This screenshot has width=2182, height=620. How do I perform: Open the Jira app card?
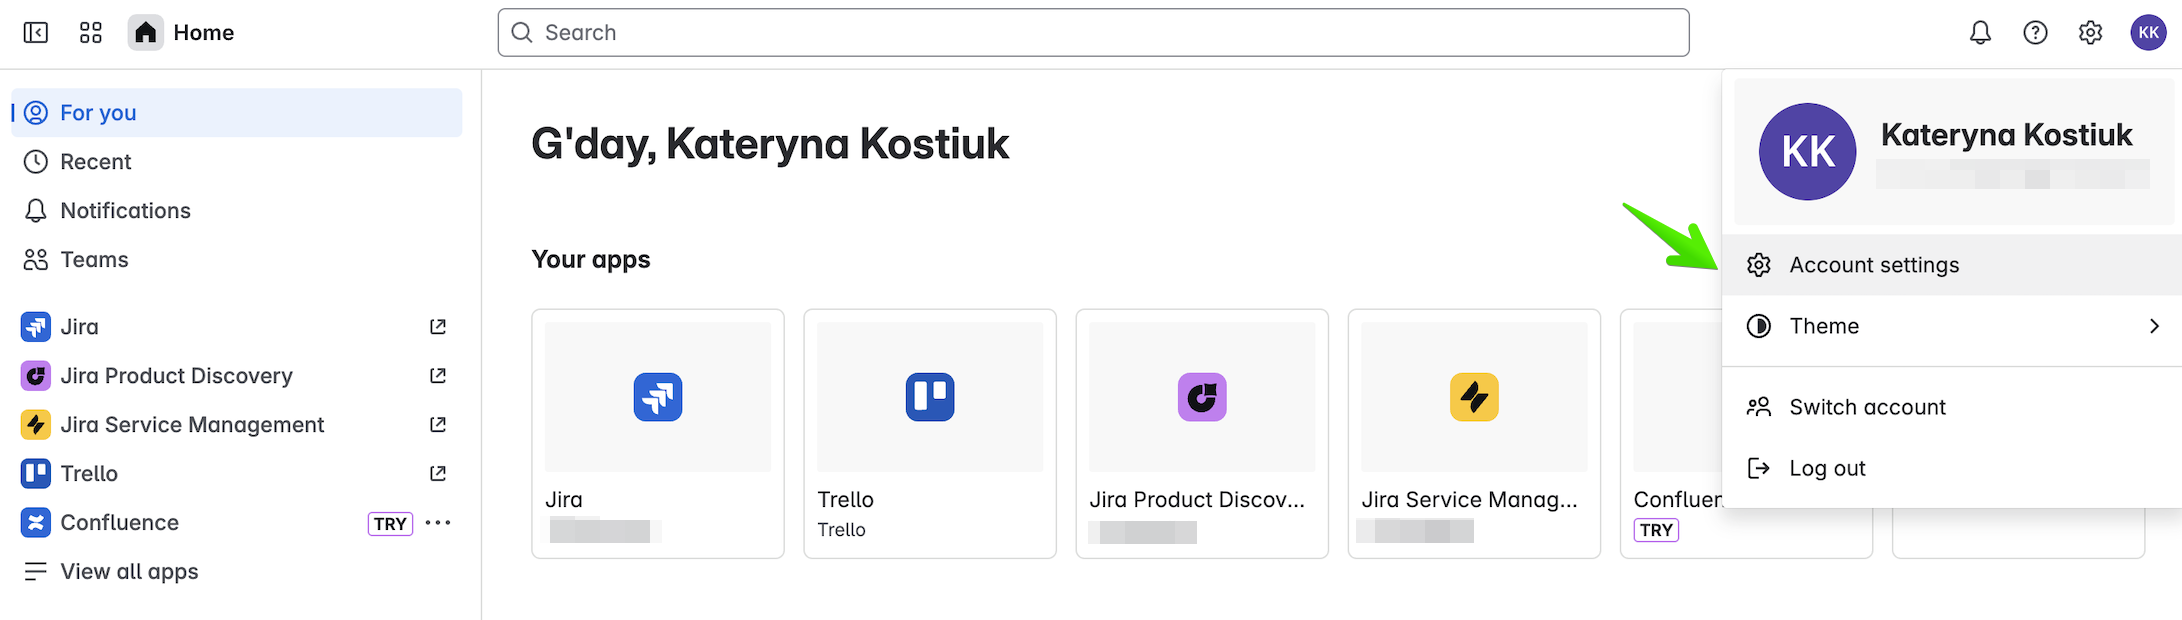(658, 434)
